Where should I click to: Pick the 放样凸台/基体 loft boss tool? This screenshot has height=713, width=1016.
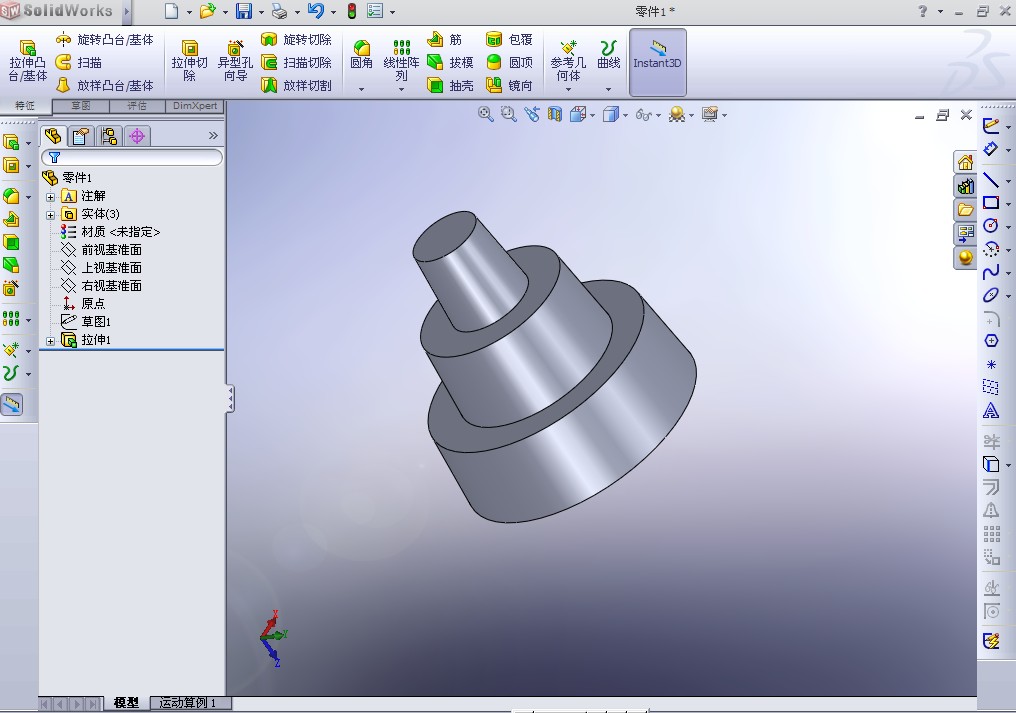pyautogui.click(x=105, y=86)
